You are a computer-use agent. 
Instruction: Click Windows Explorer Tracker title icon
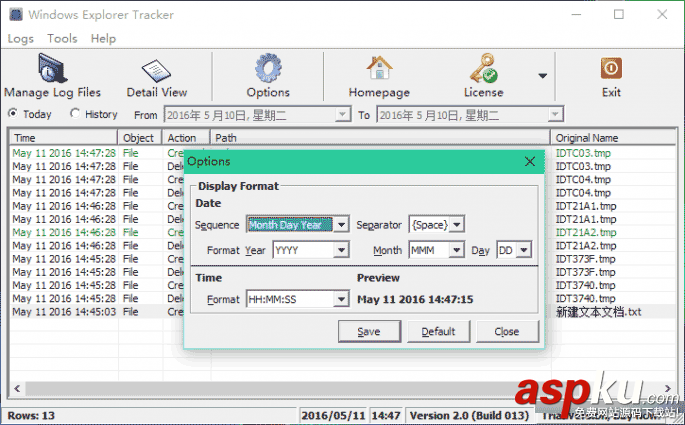tap(16, 14)
